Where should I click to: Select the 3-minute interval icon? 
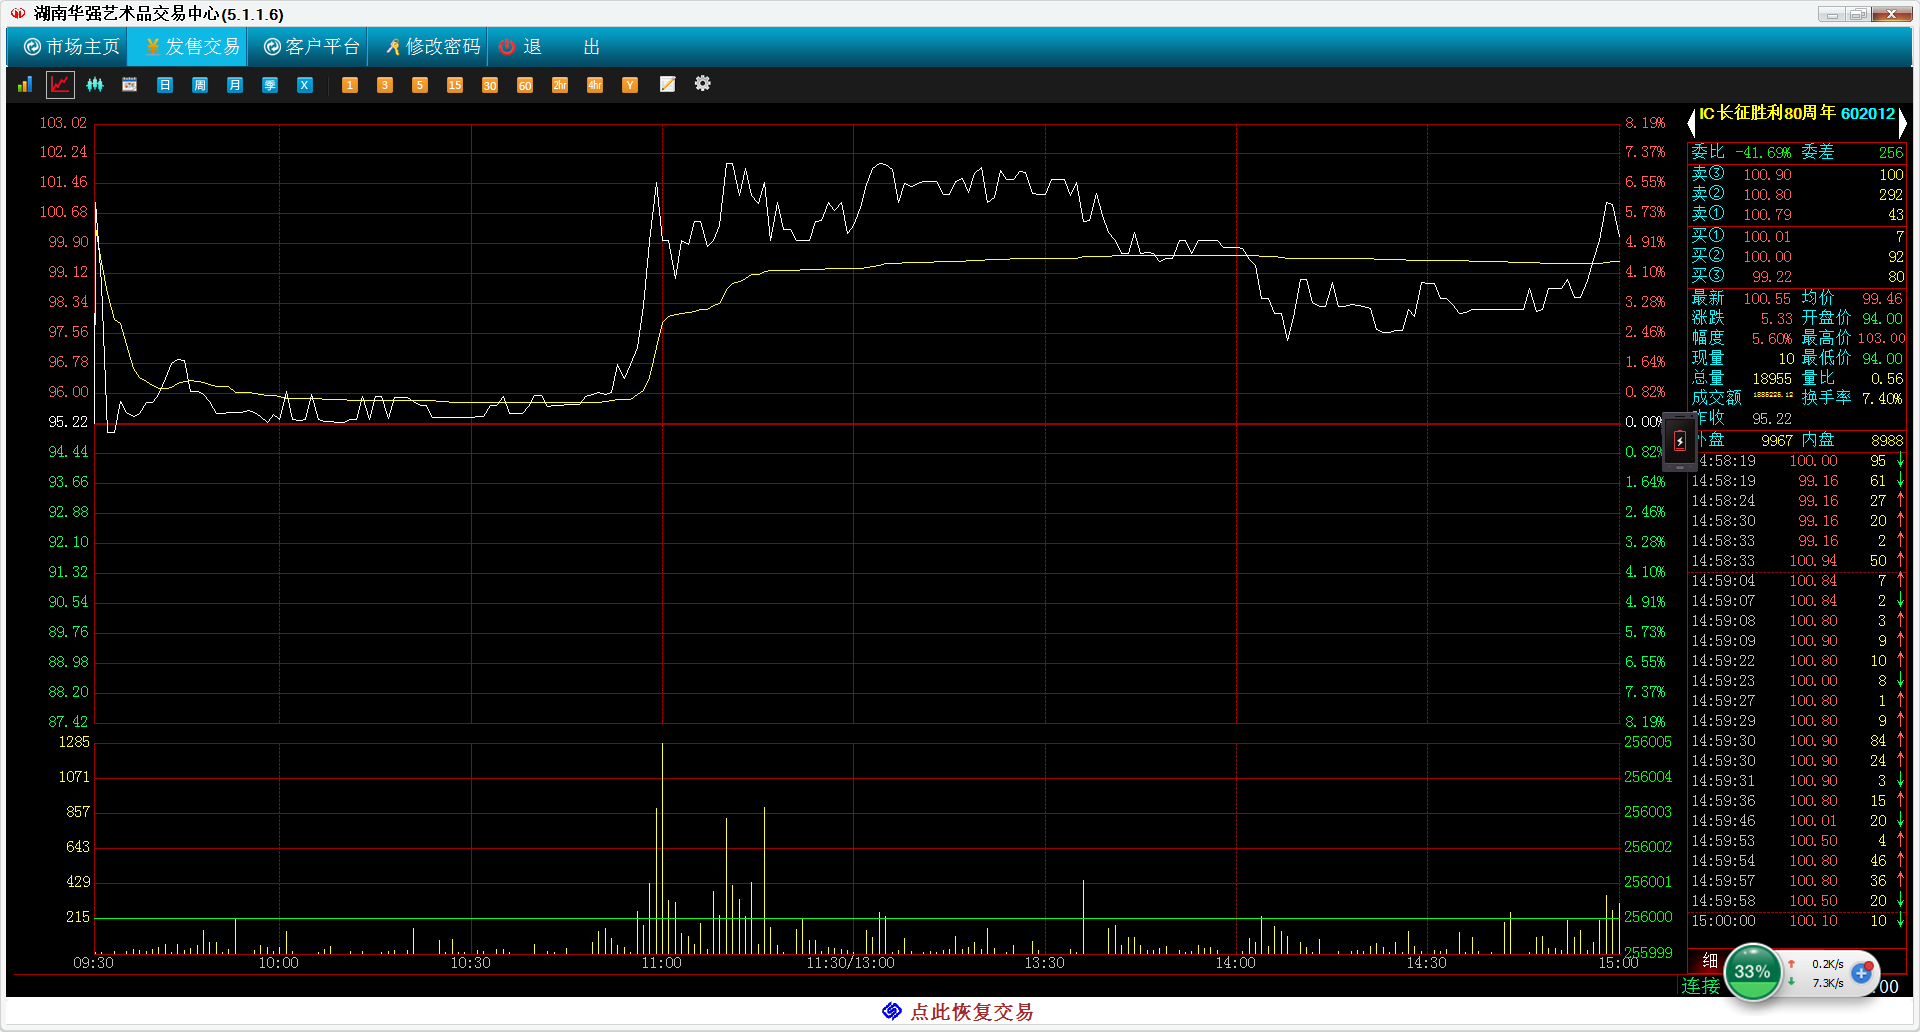click(385, 85)
